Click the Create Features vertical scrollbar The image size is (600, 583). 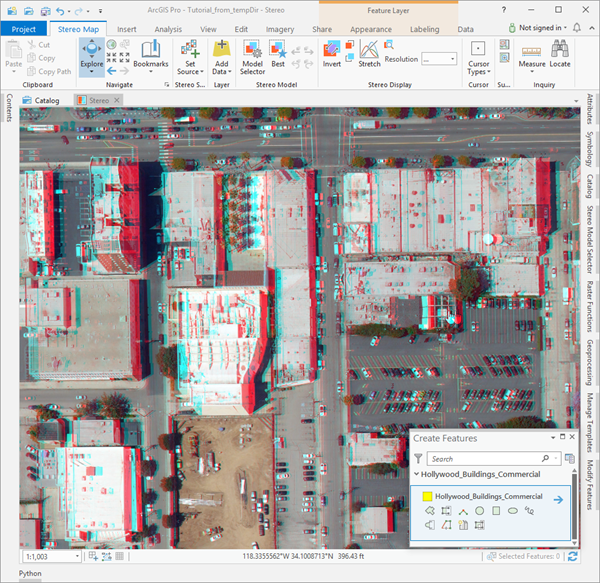[574, 506]
